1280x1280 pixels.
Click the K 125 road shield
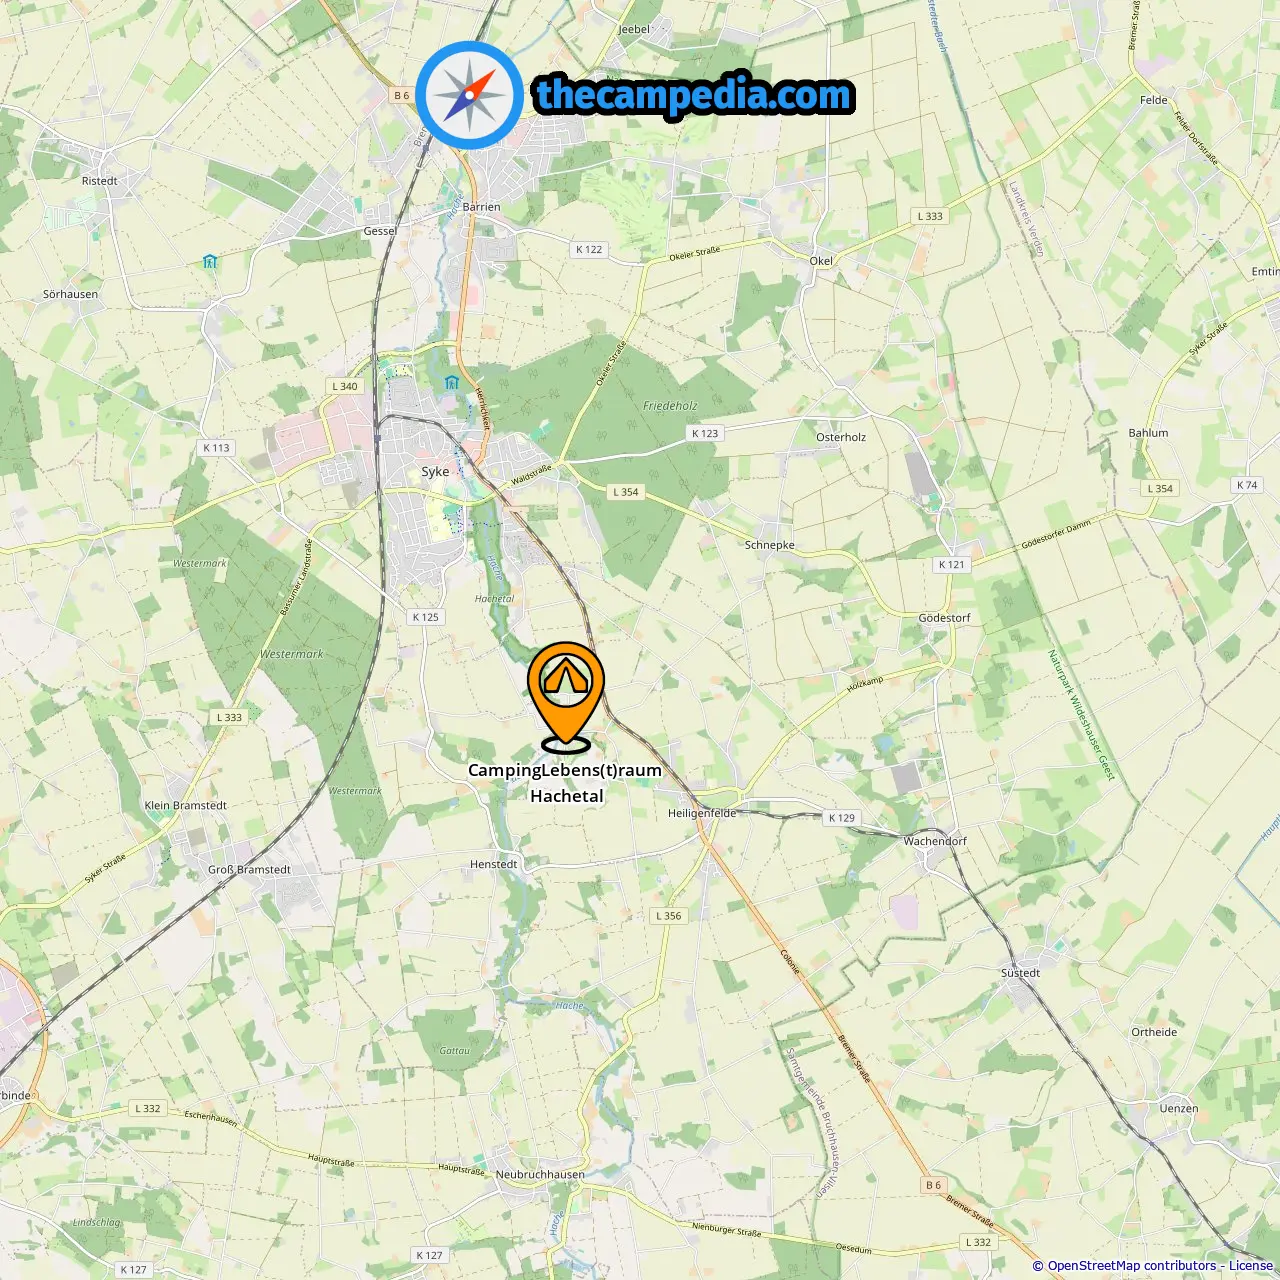click(x=426, y=617)
